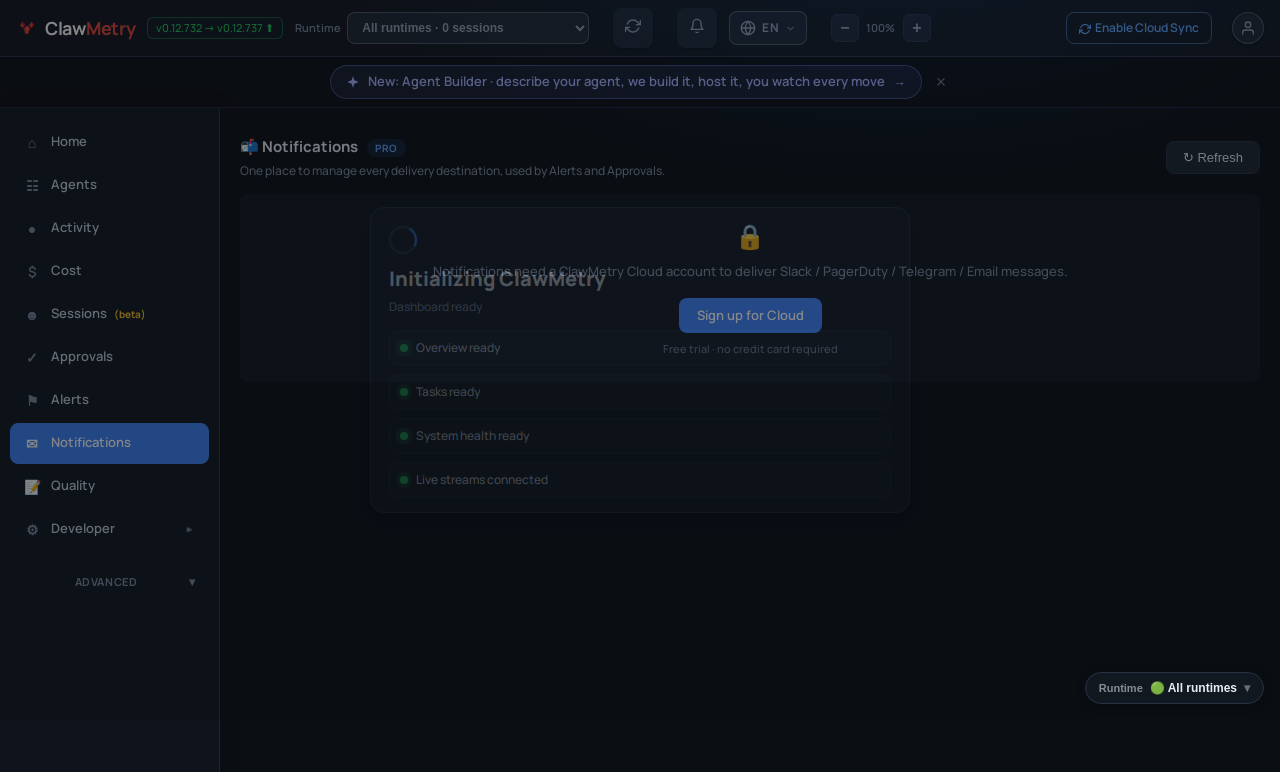Click the Alerts flag icon

pos(32,400)
